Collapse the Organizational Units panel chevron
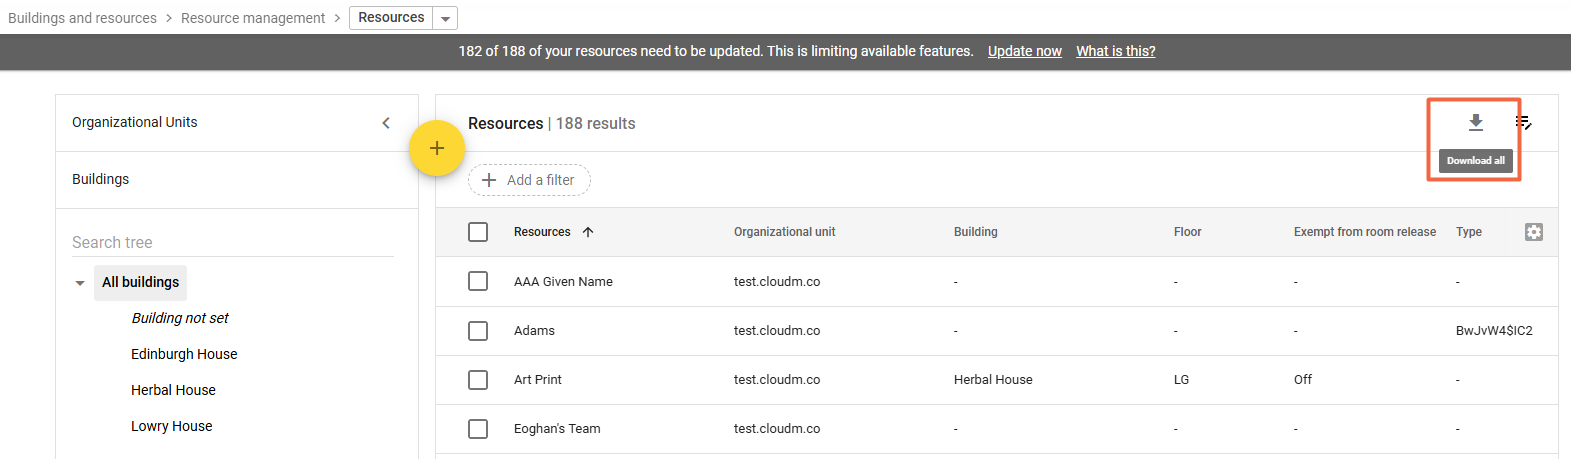Screen dimensions: 1571x459 click(386, 123)
